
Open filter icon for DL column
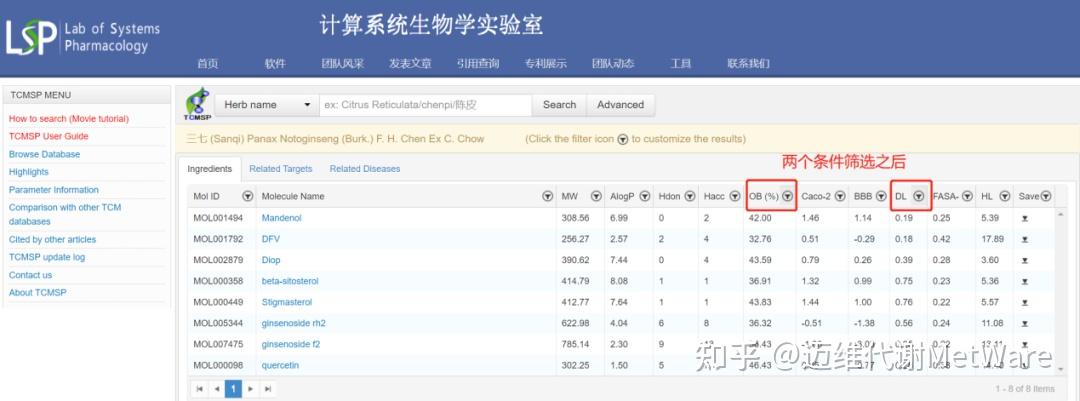pos(918,196)
